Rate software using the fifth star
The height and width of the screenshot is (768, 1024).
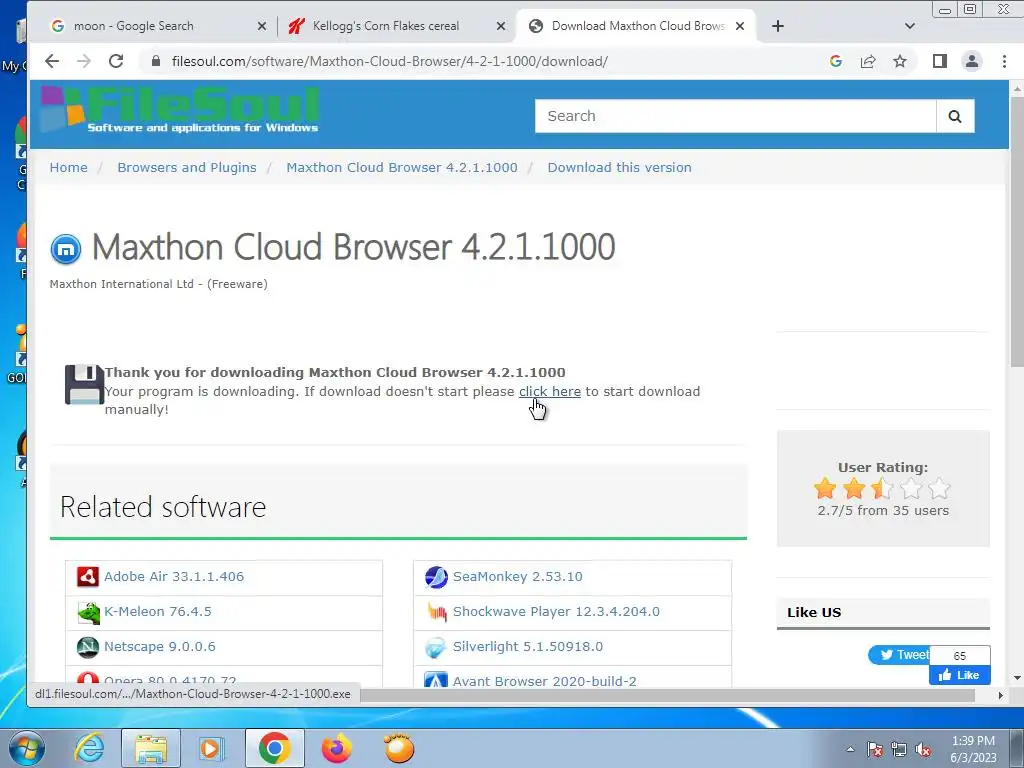pos(939,488)
